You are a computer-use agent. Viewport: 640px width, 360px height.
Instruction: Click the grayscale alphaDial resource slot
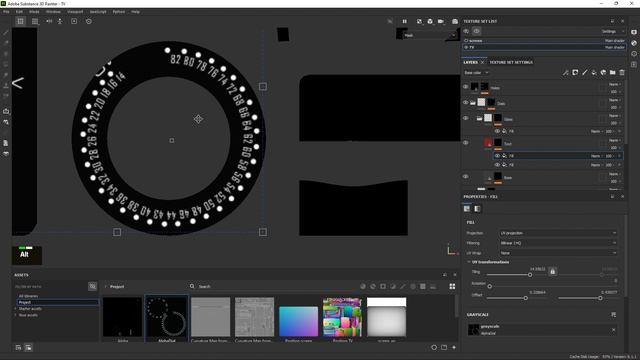tap(541, 330)
